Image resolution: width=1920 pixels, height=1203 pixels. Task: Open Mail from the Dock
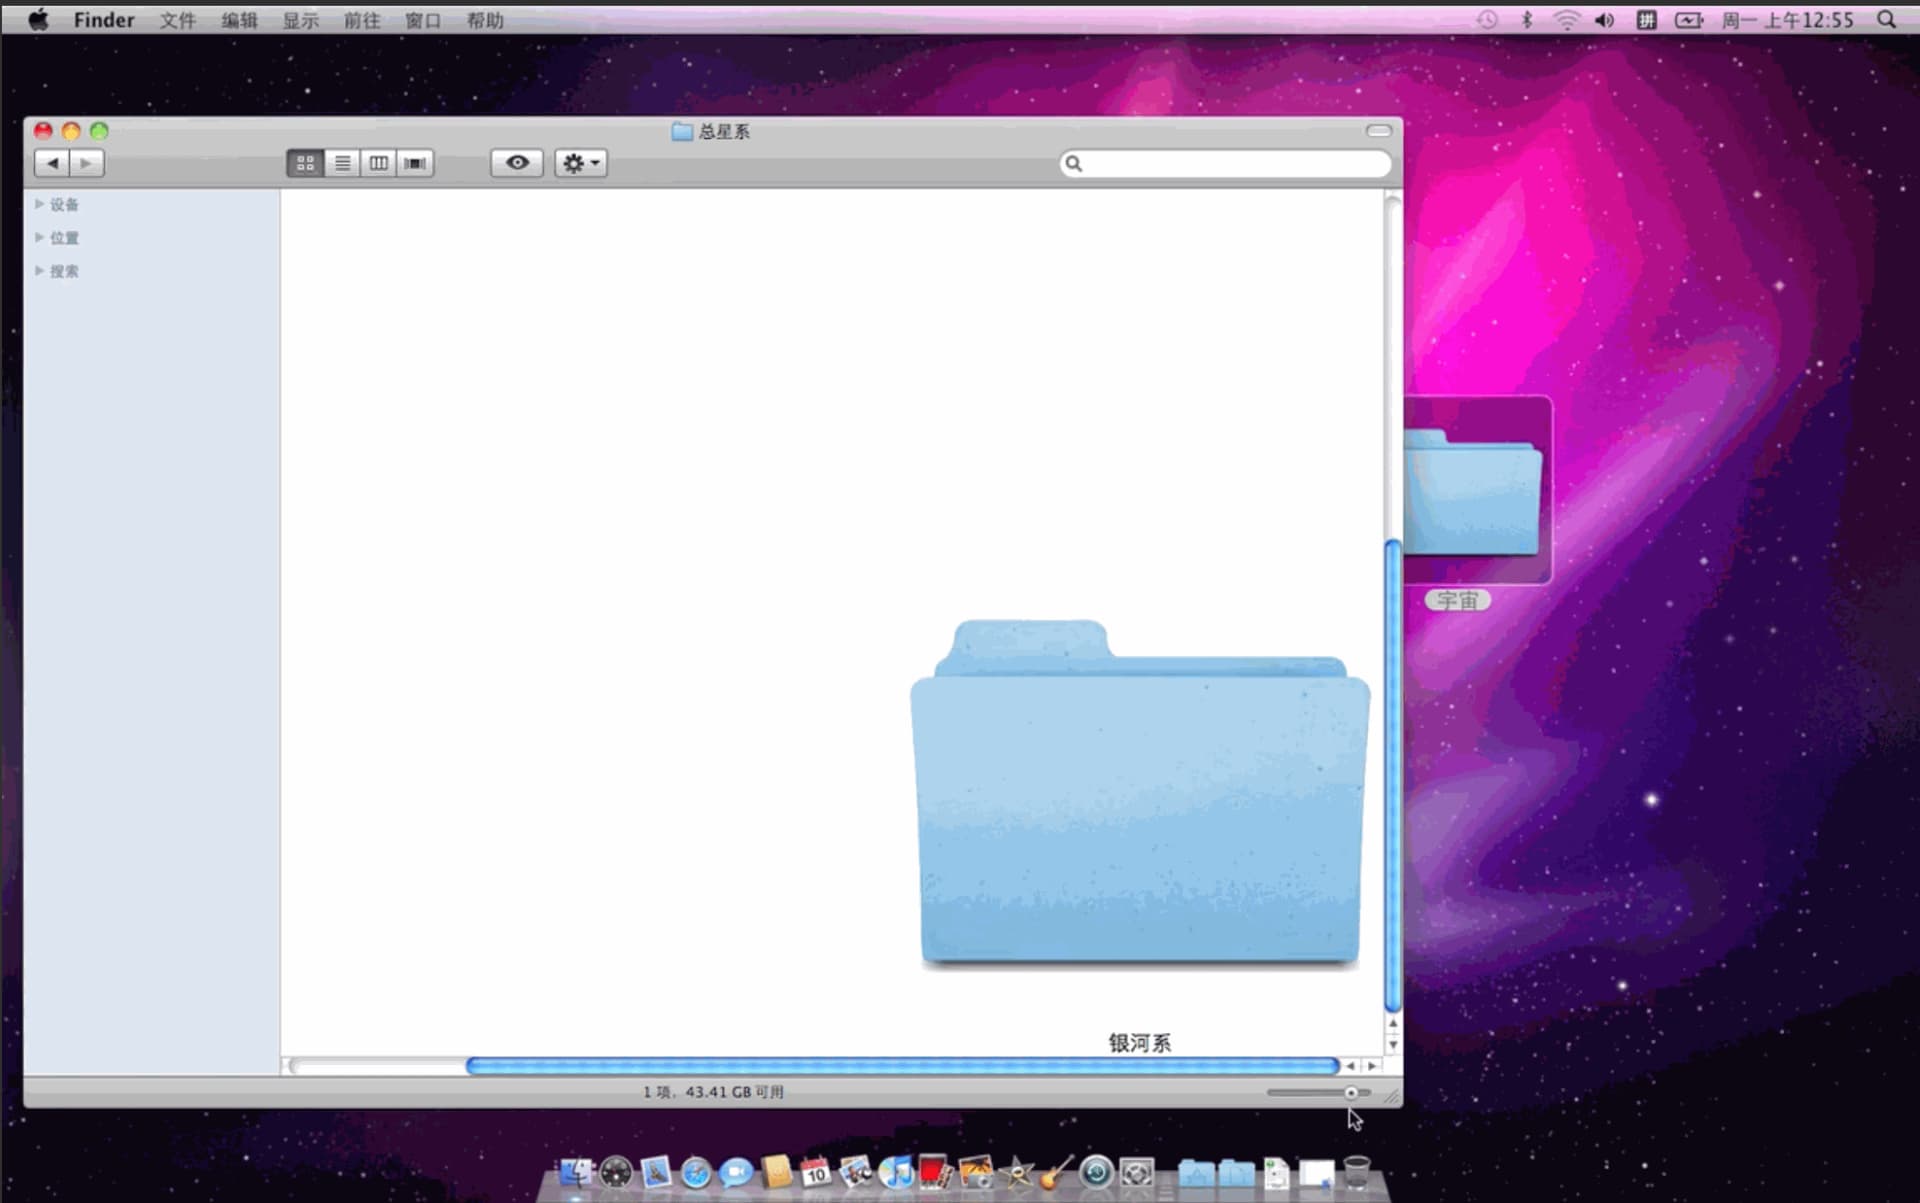click(656, 1172)
